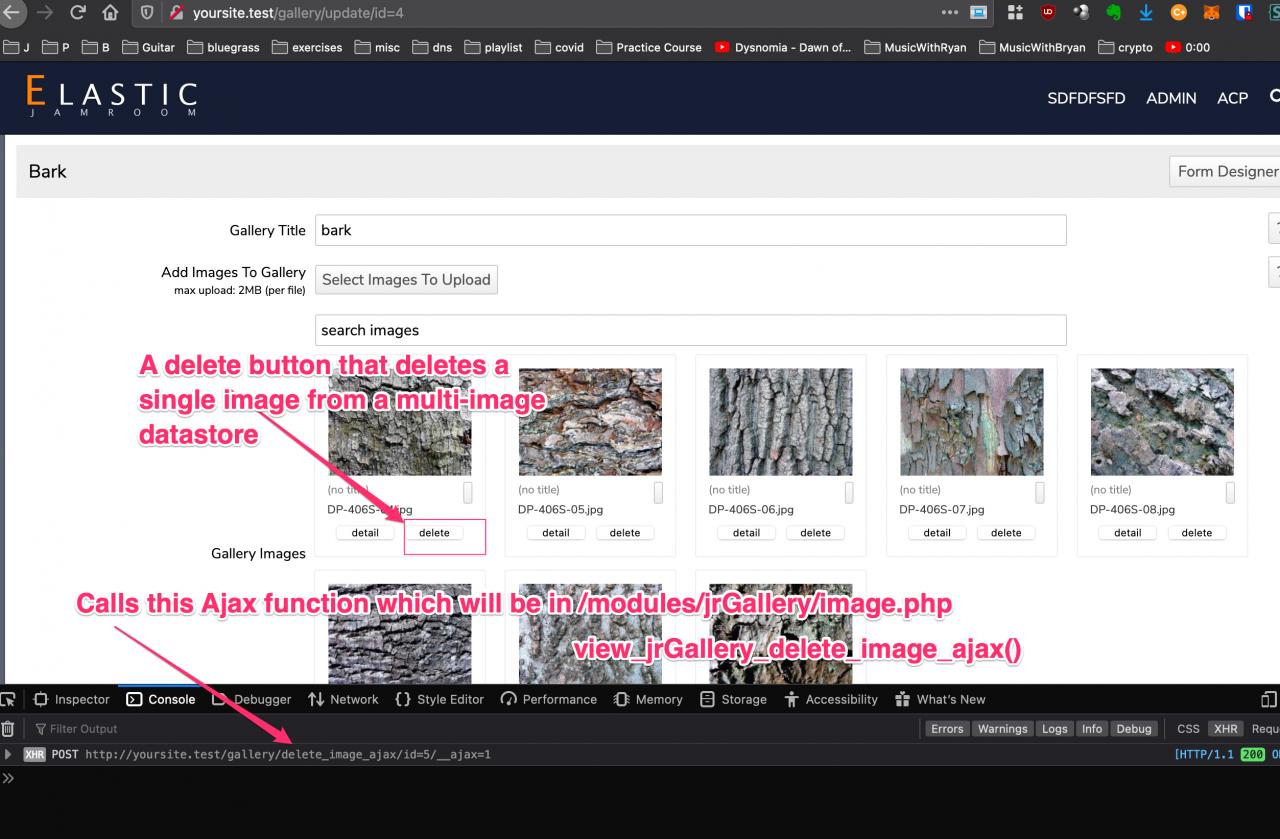Viewport: 1280px width, 839px height.
Task: Switch to the Network devtools tab
Action: tap(343, 699)
